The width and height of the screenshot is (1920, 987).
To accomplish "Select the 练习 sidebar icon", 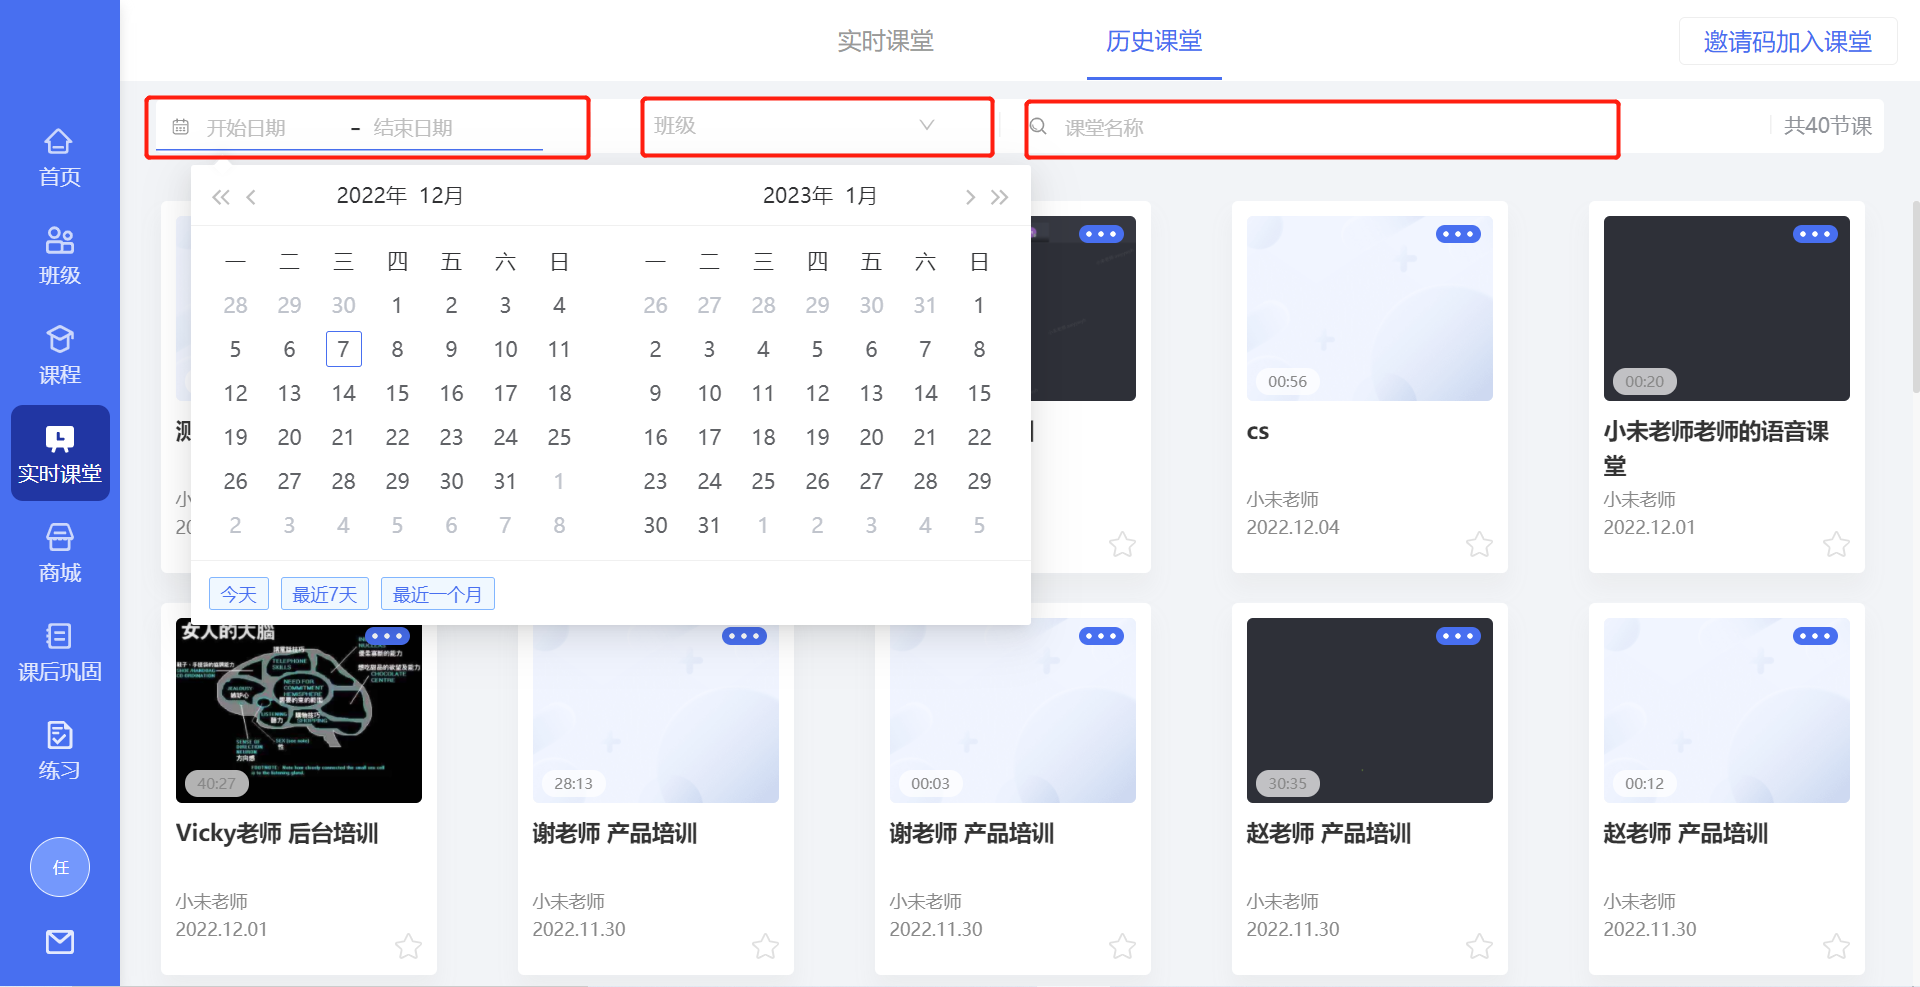I will coord(59,750).
